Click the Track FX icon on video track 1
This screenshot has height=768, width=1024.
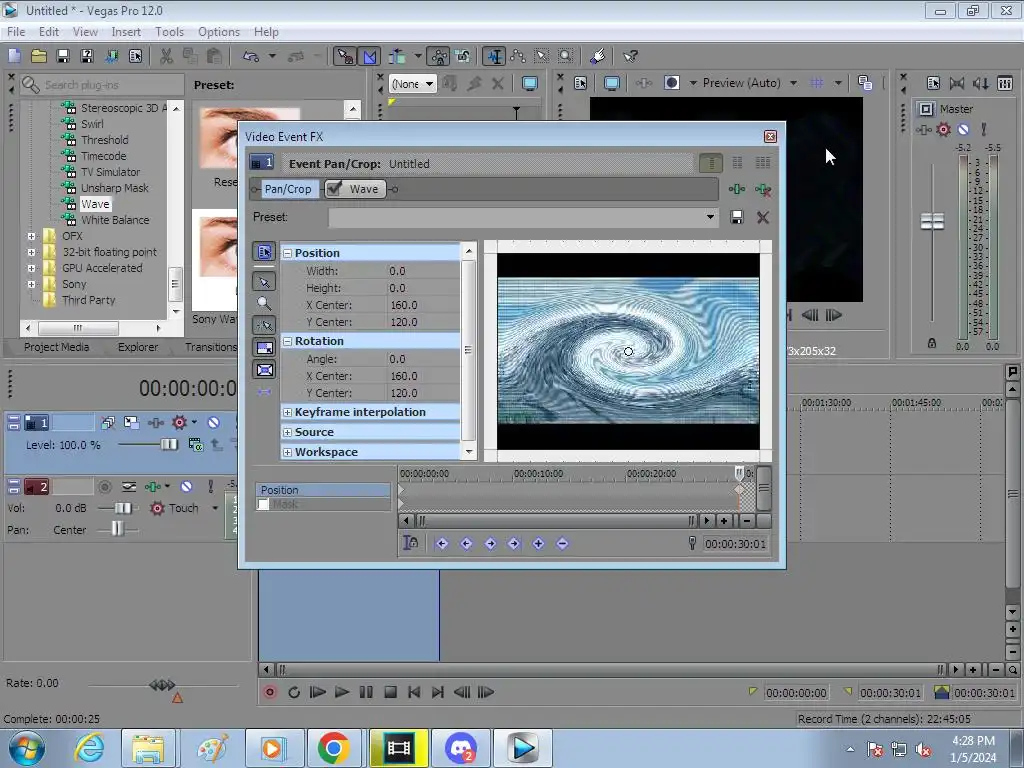[155, 423]
